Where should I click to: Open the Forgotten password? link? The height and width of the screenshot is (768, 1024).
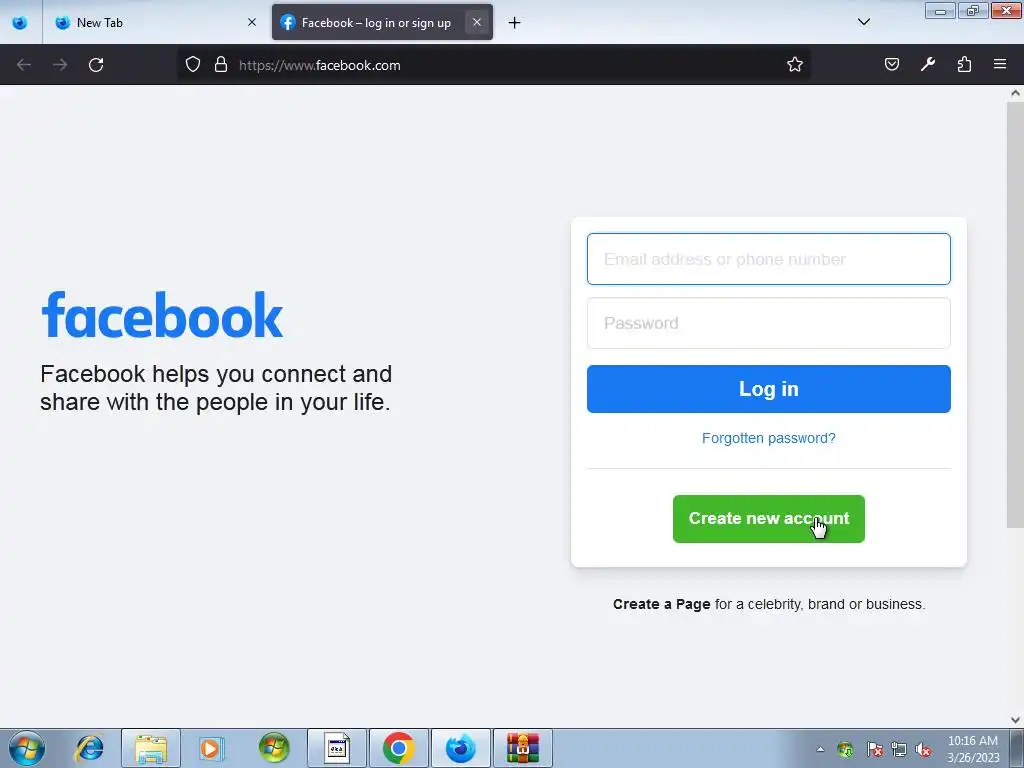769,438
